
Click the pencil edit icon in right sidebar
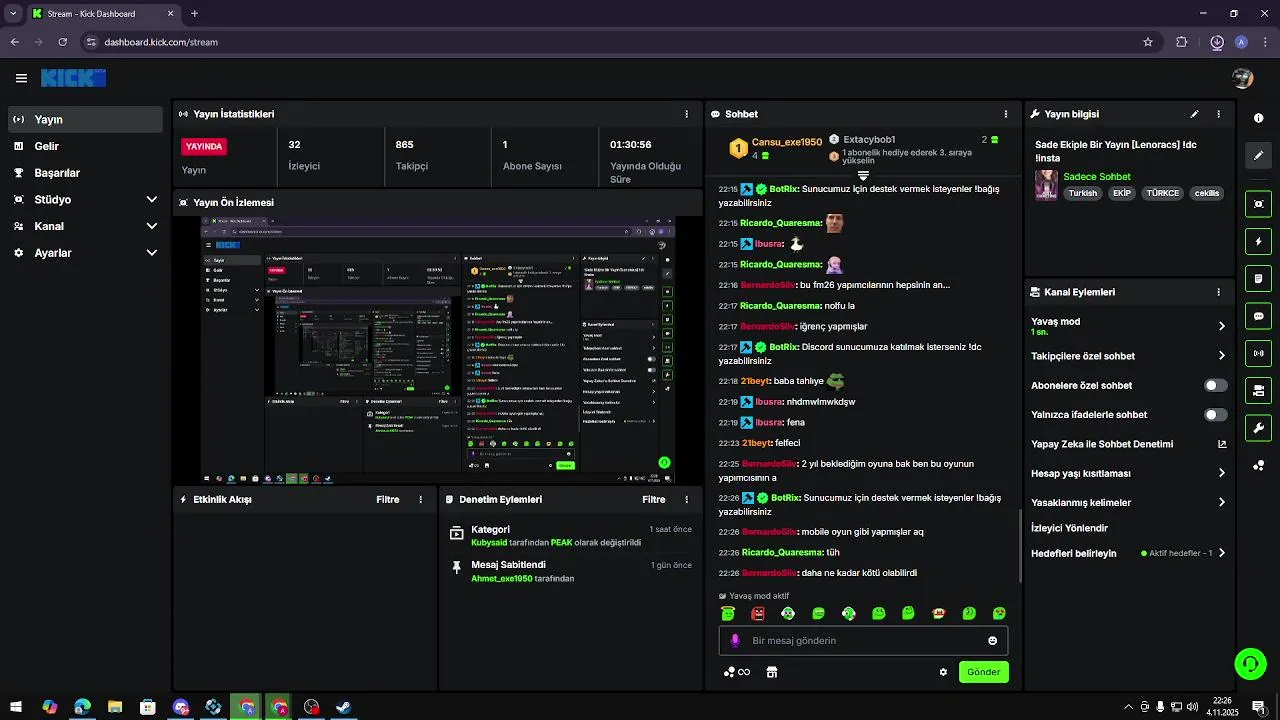(1258, 155)
